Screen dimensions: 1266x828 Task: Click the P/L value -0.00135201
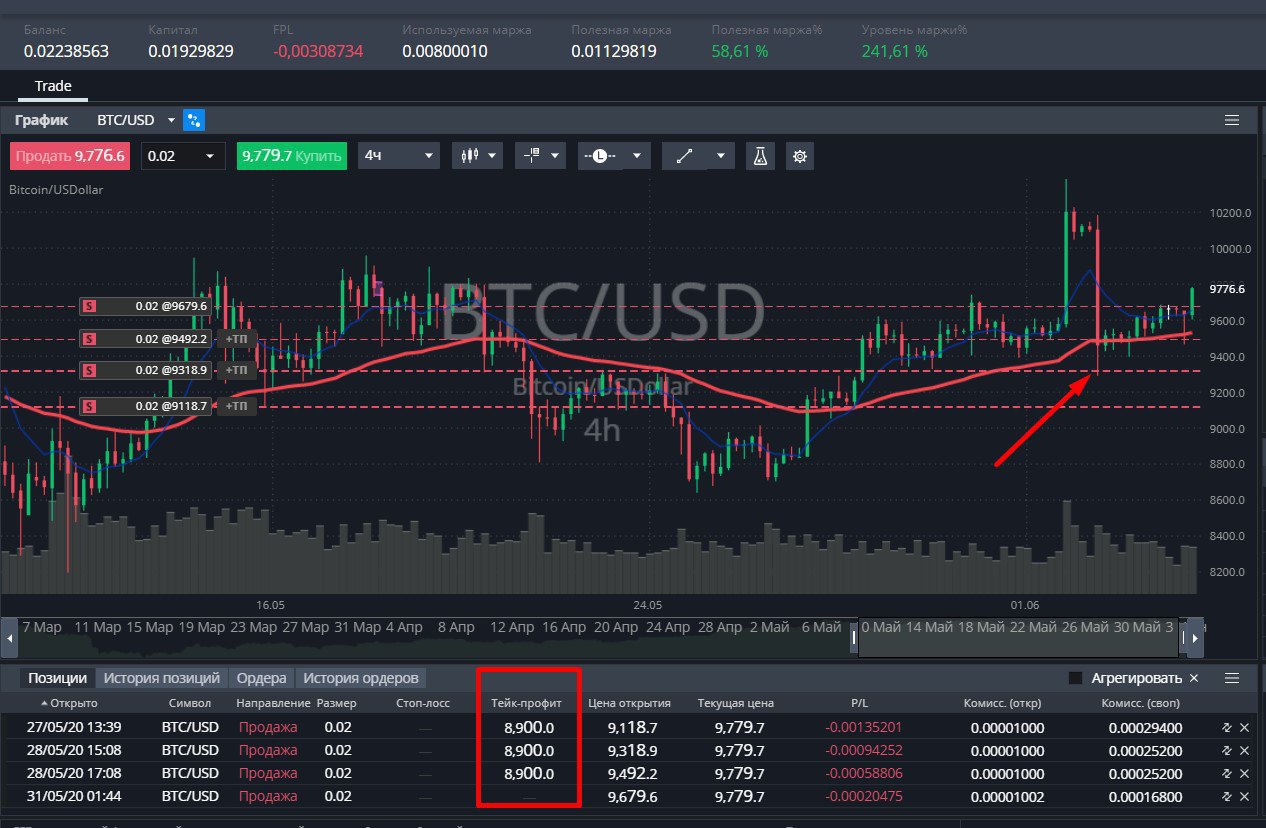864,727
